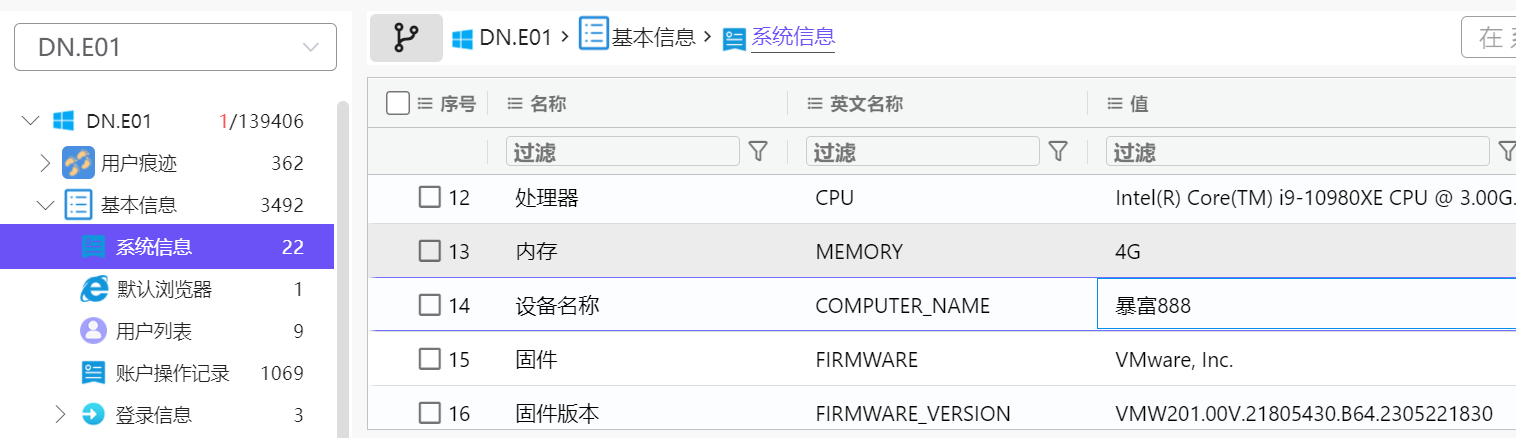Collapse the 基本信息 tree node
1516x438 pixels.
(44, 205)
